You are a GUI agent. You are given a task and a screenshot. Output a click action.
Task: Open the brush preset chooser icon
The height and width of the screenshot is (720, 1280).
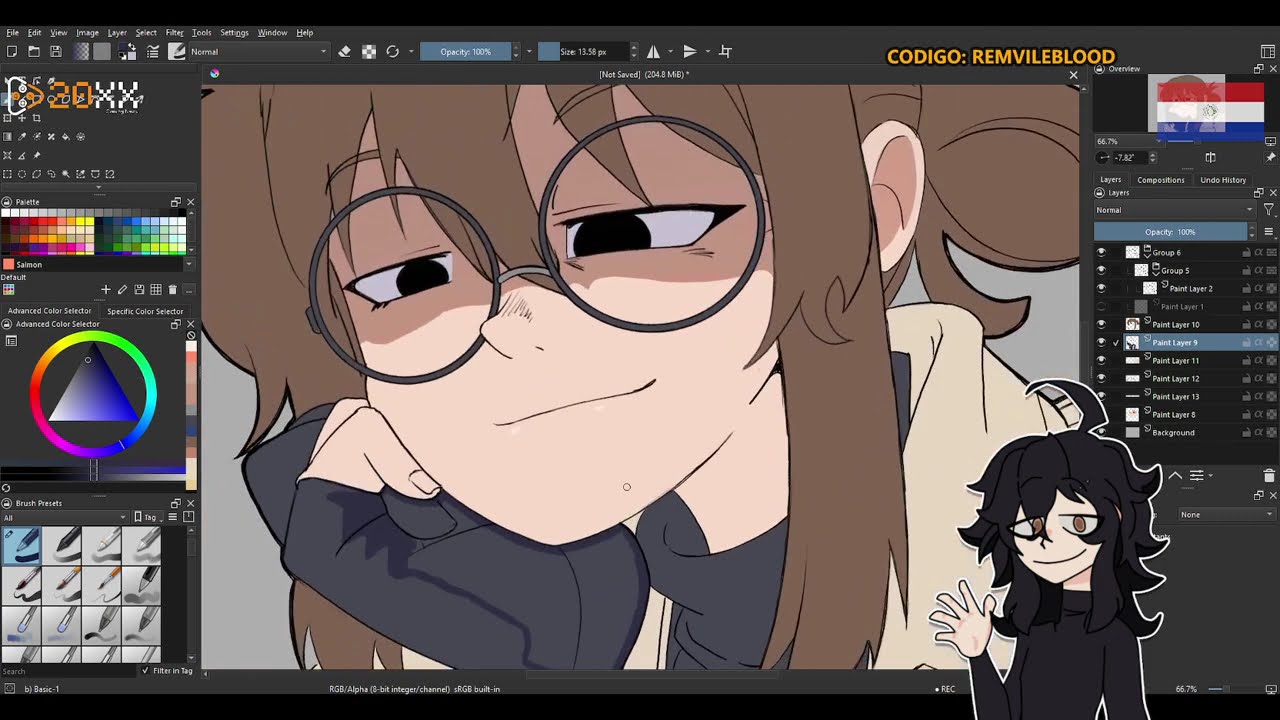point(177,52)
